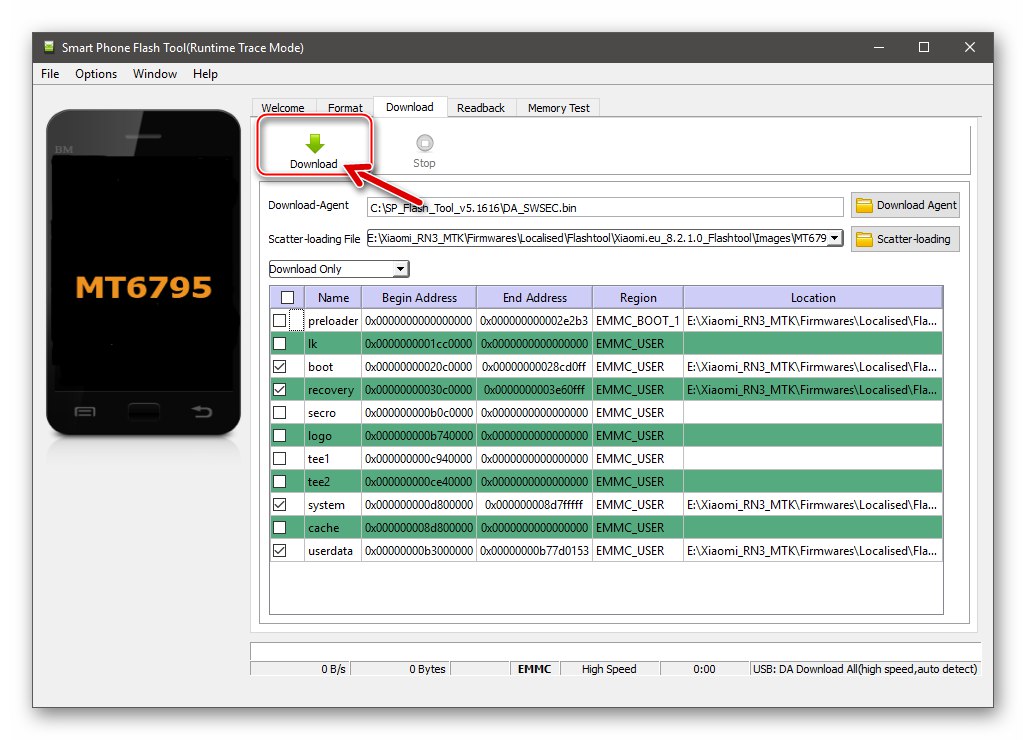
Task: Open the Help menu
Action: tap(205, 74)
